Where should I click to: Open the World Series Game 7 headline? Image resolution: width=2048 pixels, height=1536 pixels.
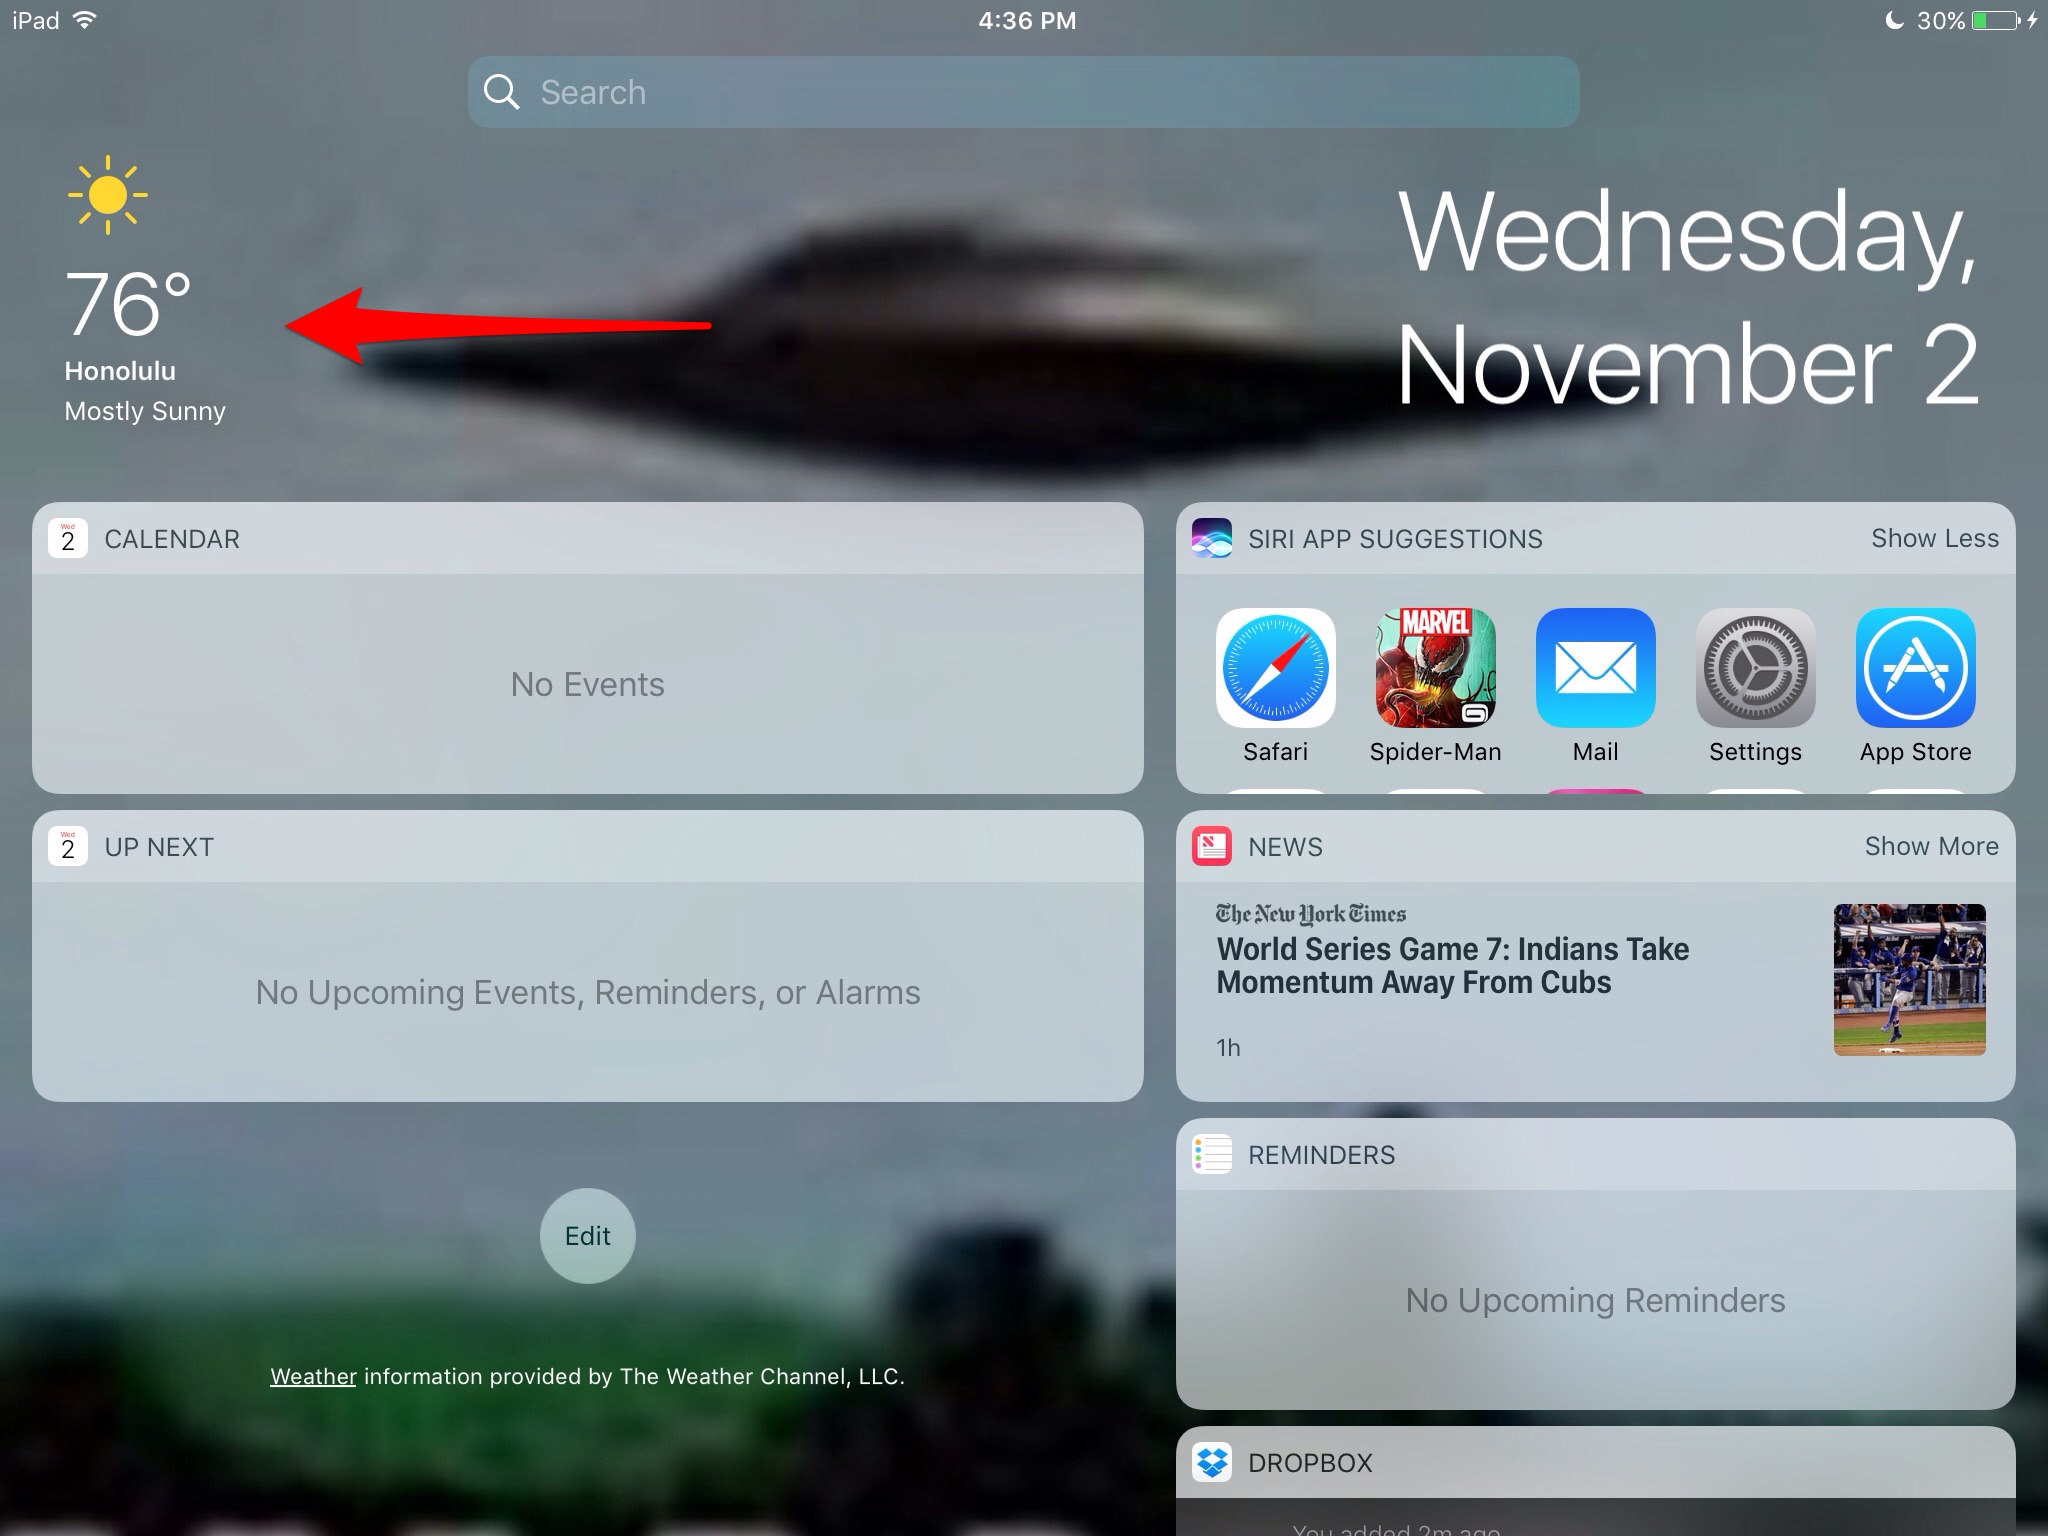tap(1452, 965)
